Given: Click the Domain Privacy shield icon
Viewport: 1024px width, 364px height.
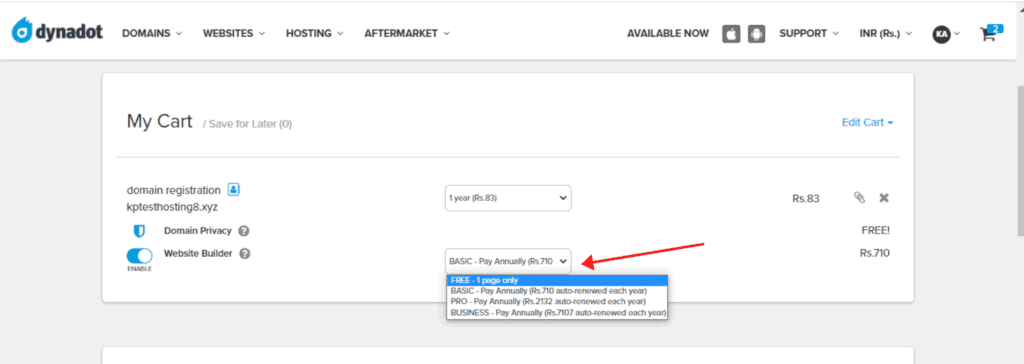Looking at the screenshot, I should pos(138,231).
